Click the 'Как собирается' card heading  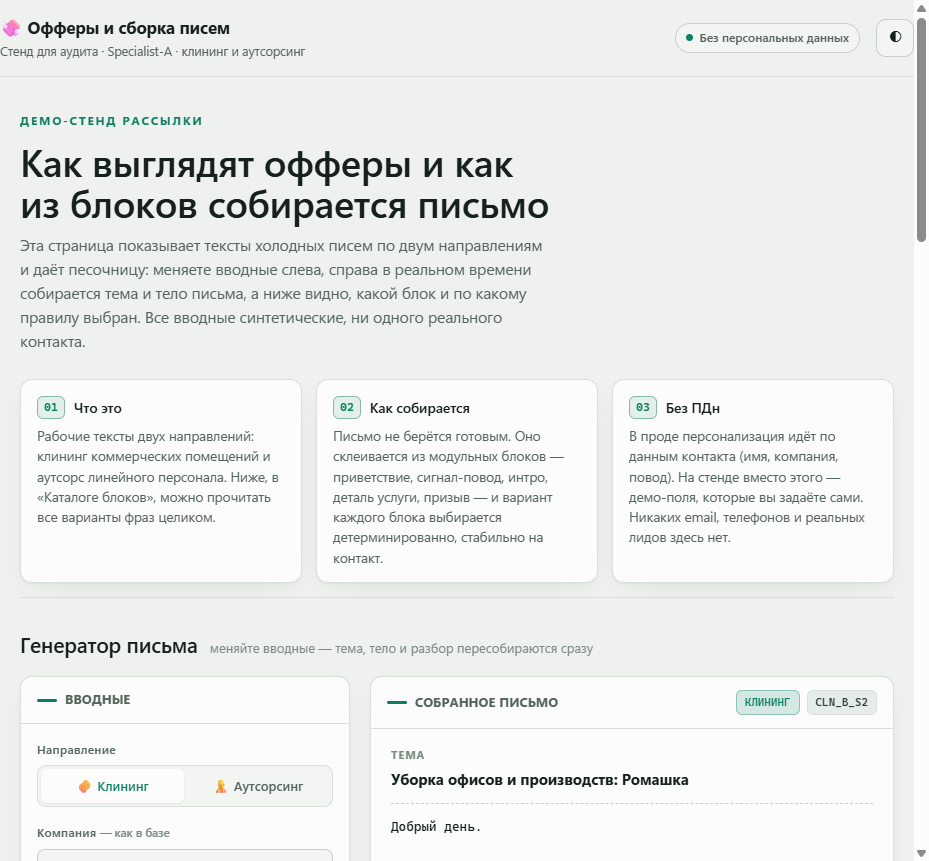[419, 408]
